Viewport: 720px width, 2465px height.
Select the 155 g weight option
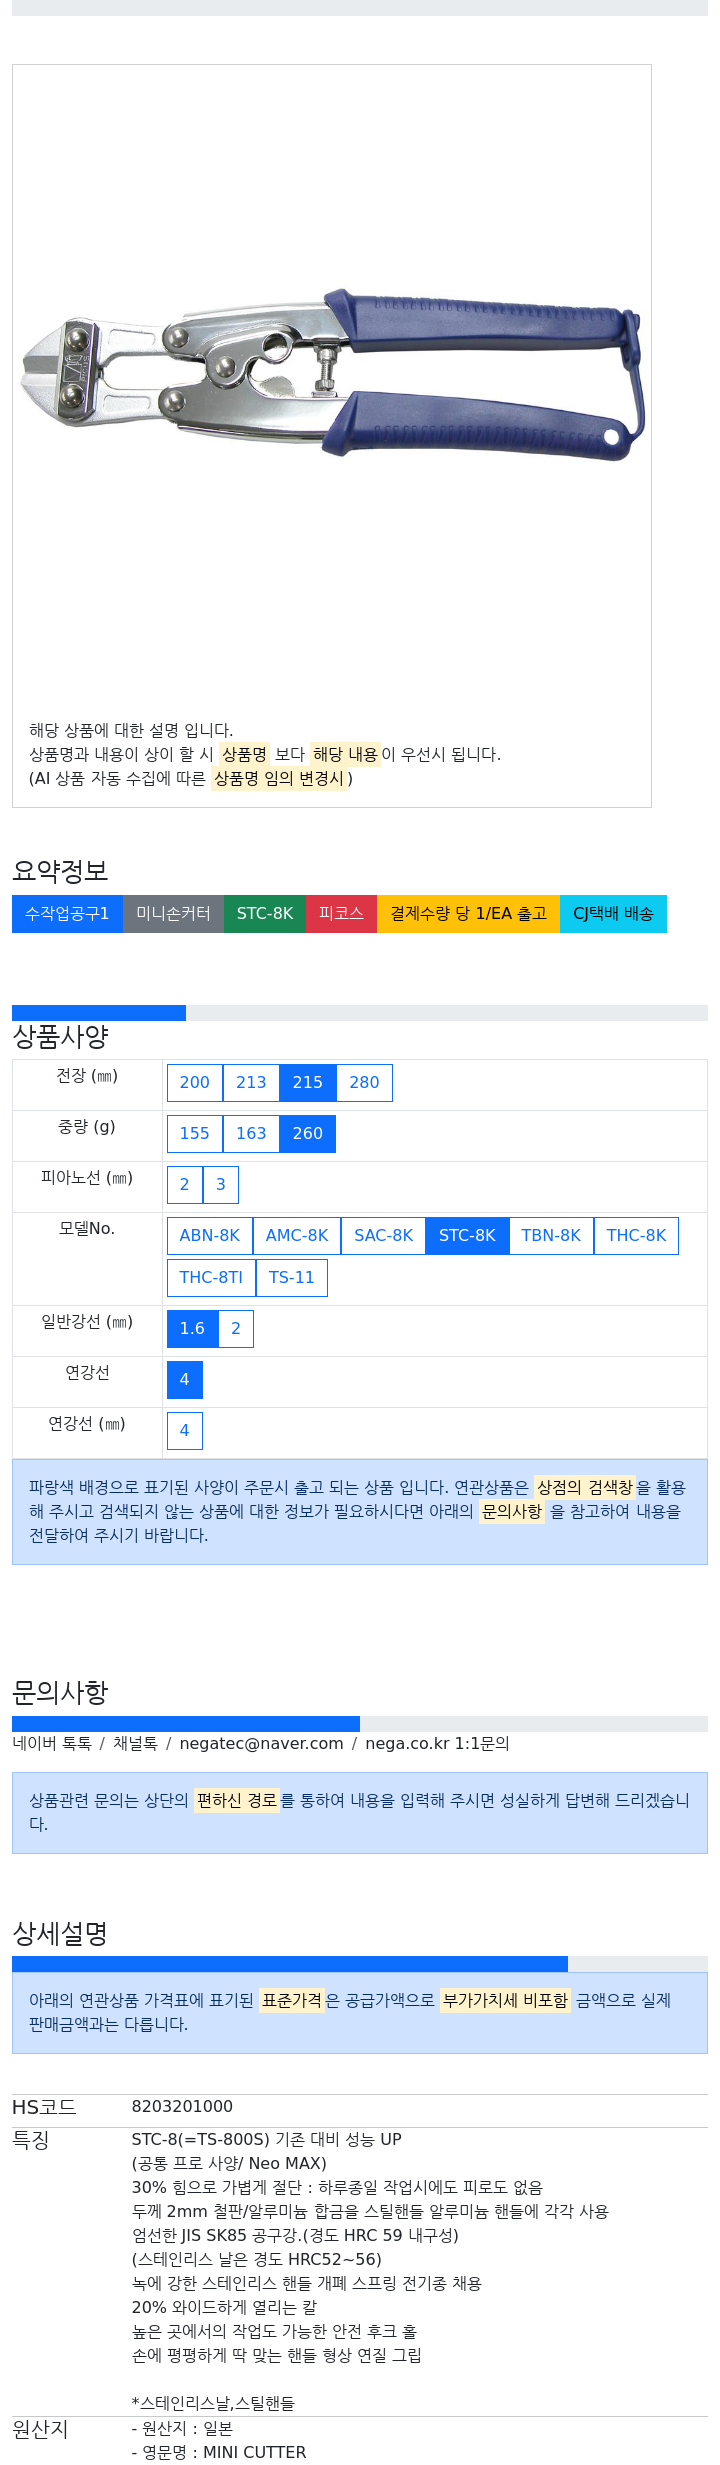(x=194, y=1134)
